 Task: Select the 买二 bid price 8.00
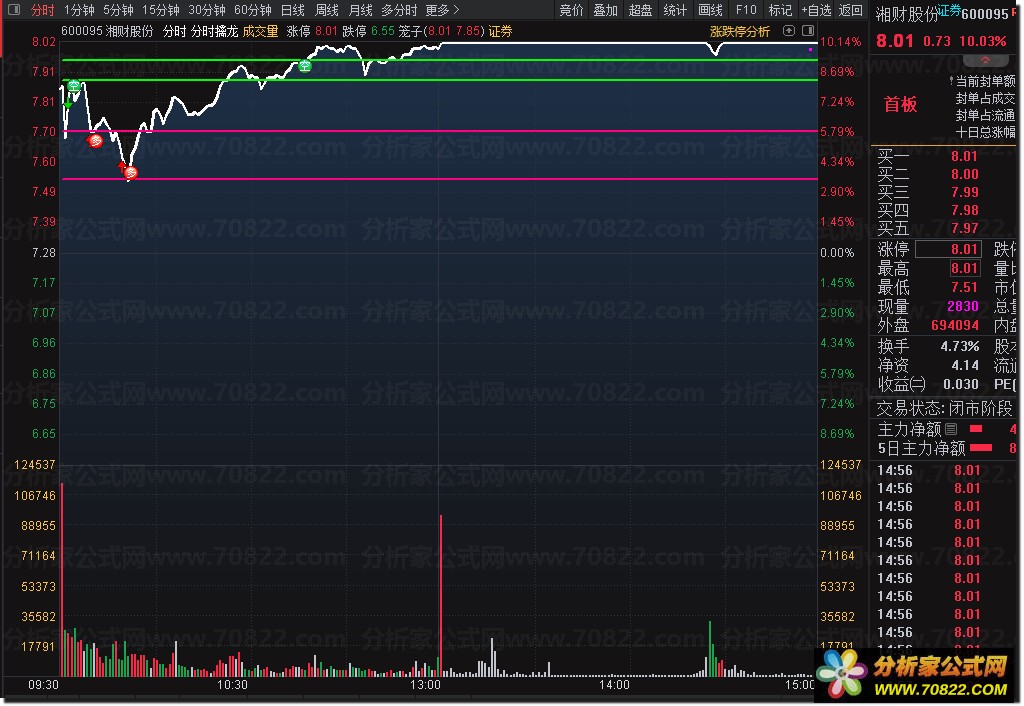coord(965,174)
